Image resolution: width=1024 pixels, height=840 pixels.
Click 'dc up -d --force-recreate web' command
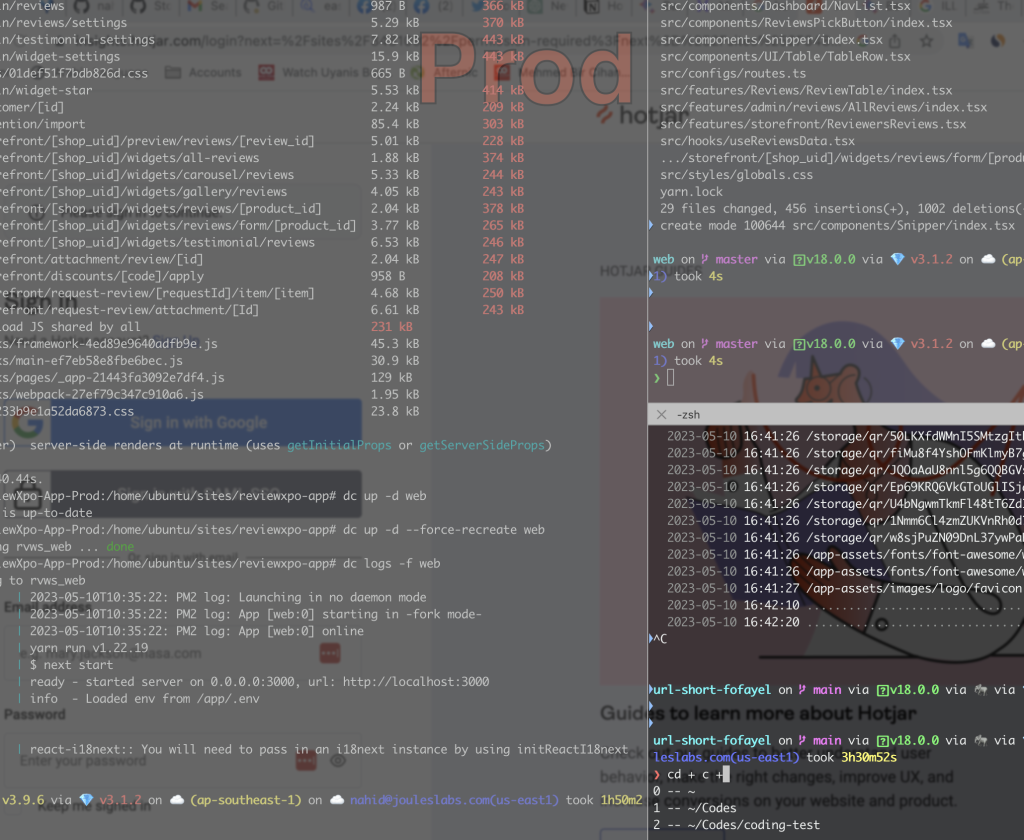point(444,529)
